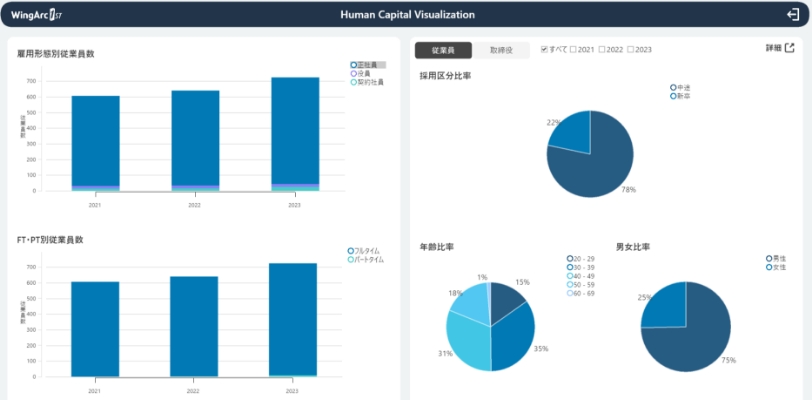Toggle the 契約社員 legend marker
The height and width of the screenshot is (400, 812).
click(x=354, y=82)
